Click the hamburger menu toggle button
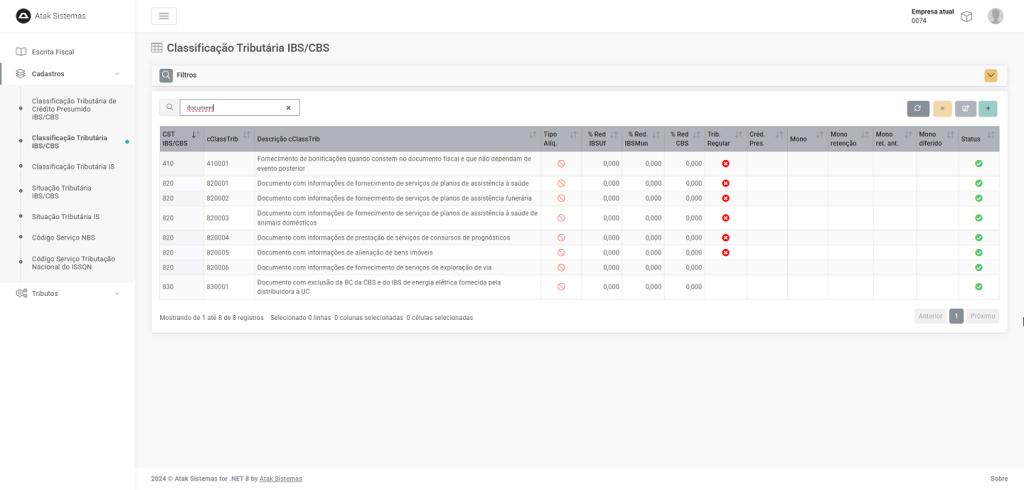Image resolution: width=1024 pixels, height=490 pixels. [x=163, y=16]
